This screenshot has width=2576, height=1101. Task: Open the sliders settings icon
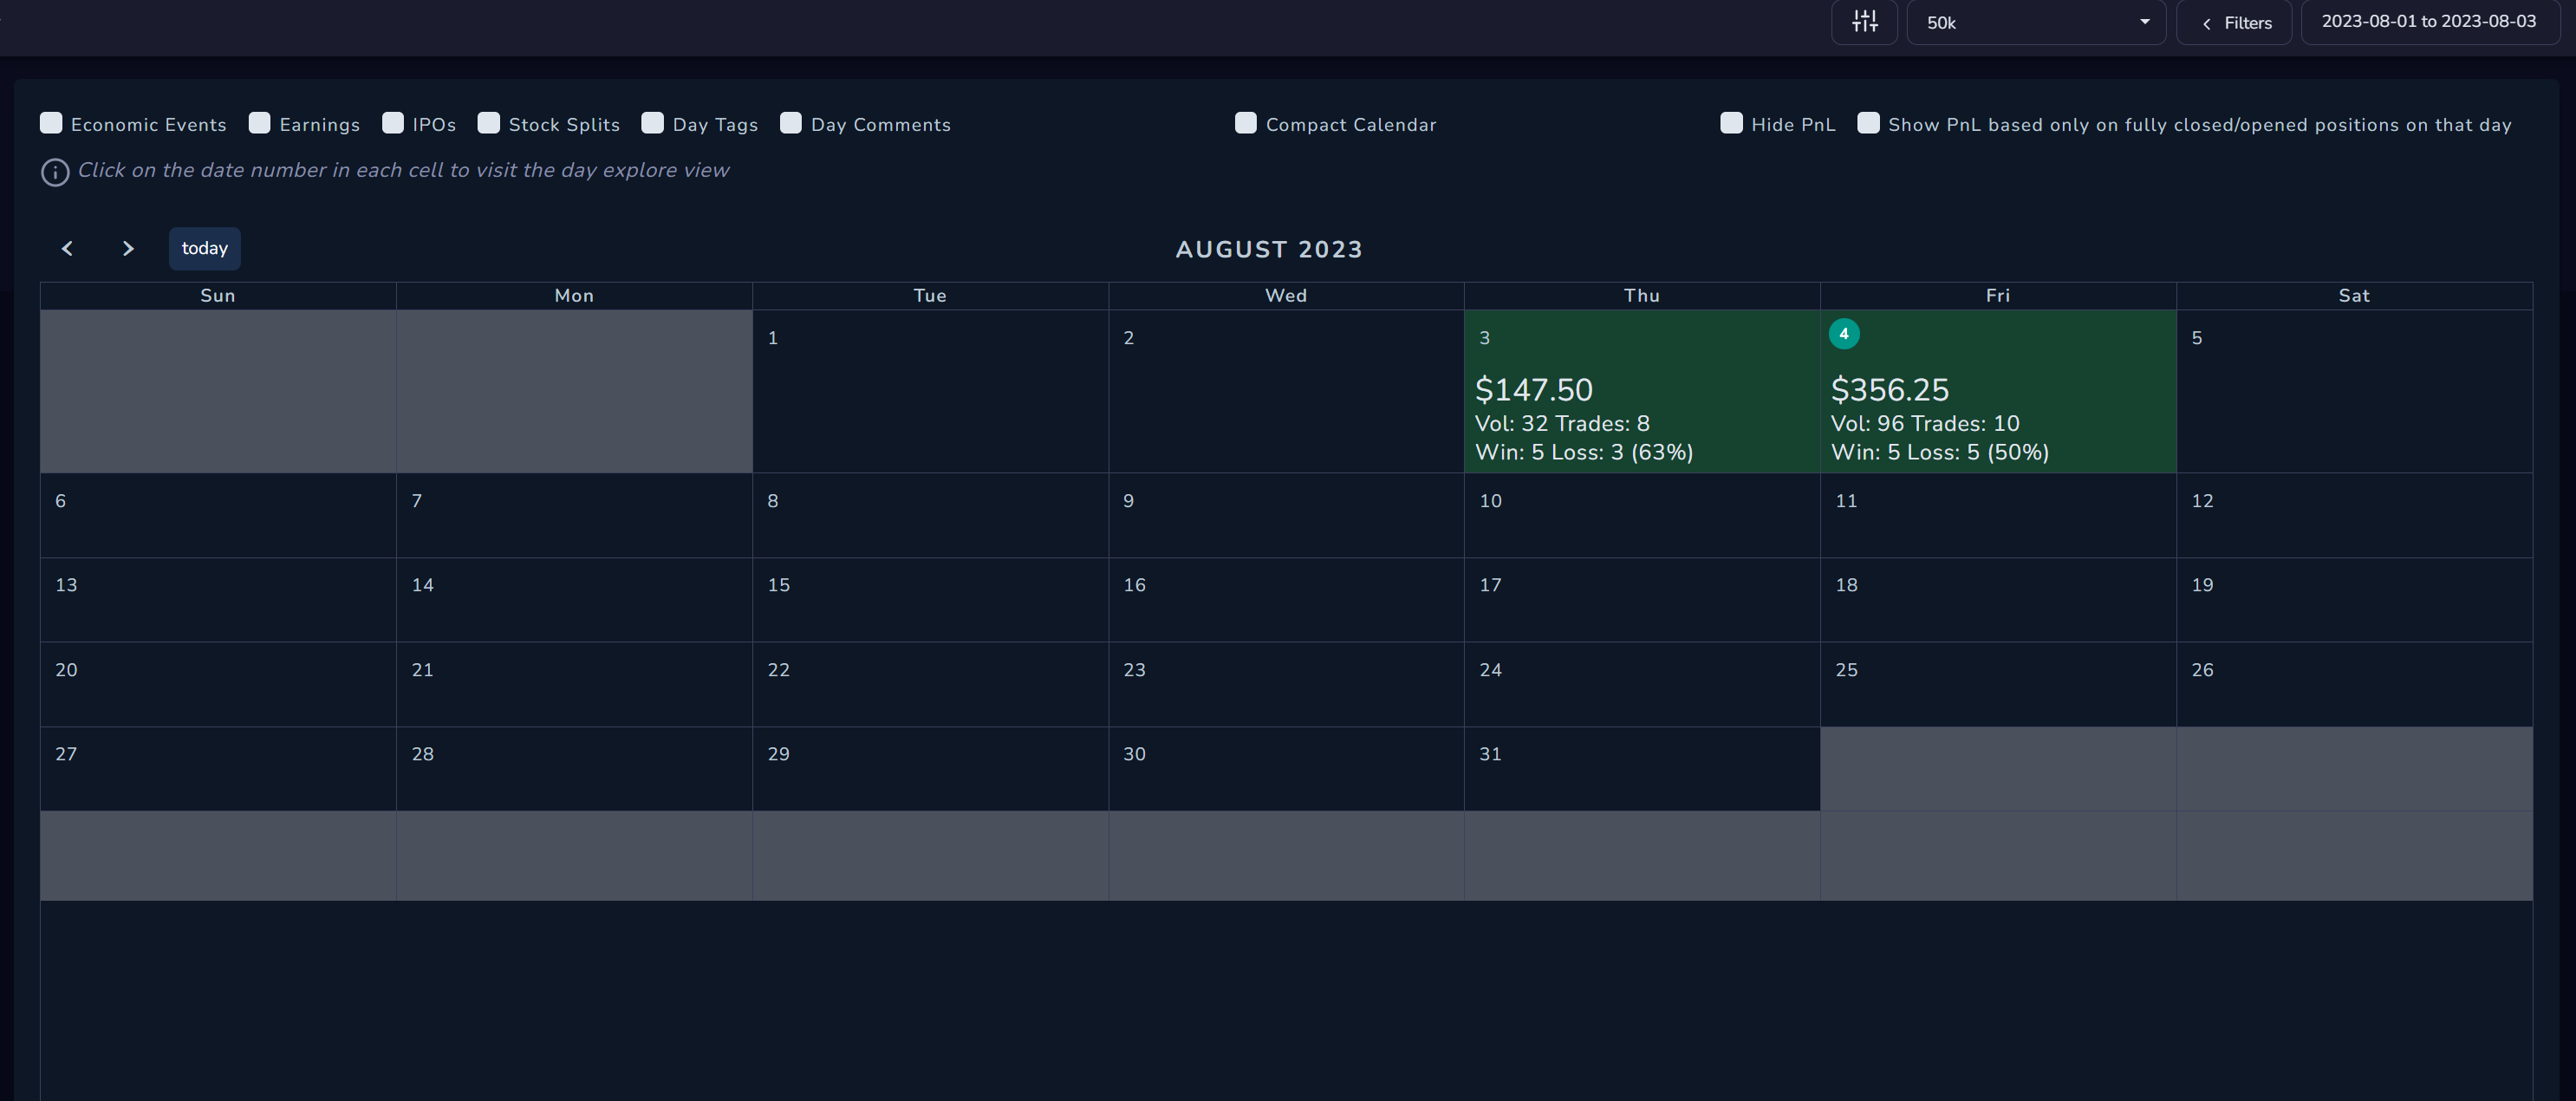point(1864,22)
